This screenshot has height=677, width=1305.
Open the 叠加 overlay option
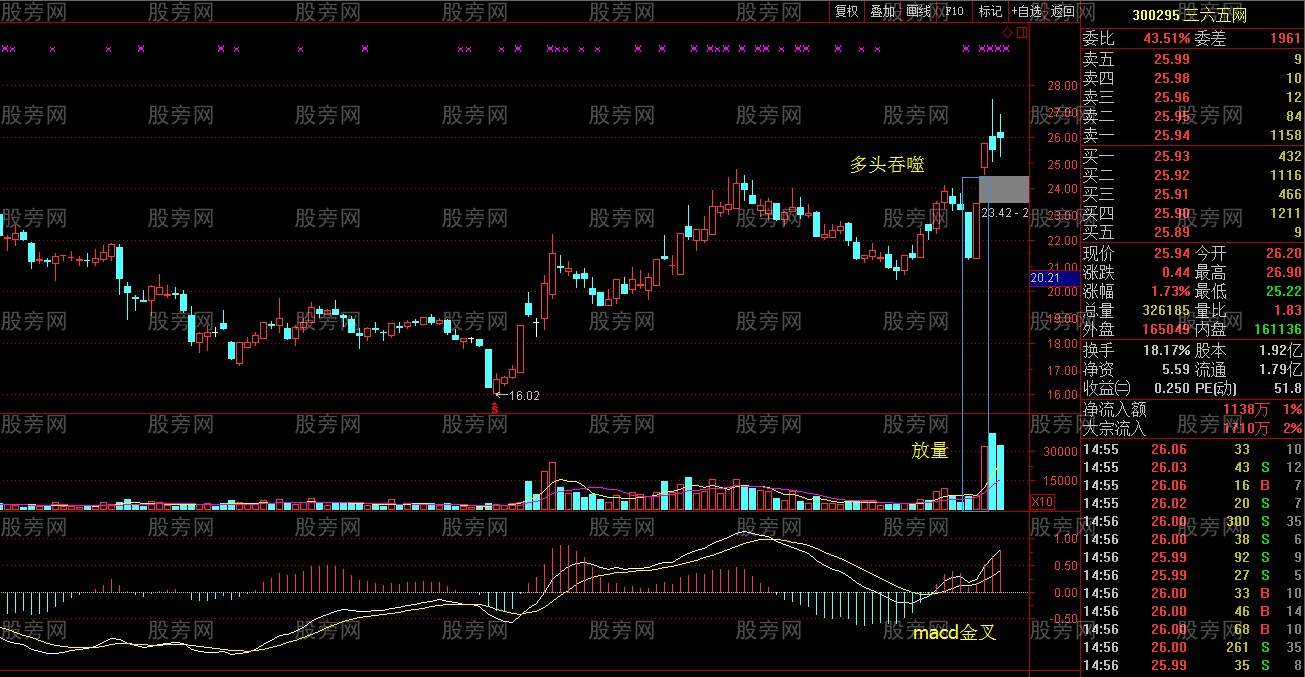coord(882,11)
